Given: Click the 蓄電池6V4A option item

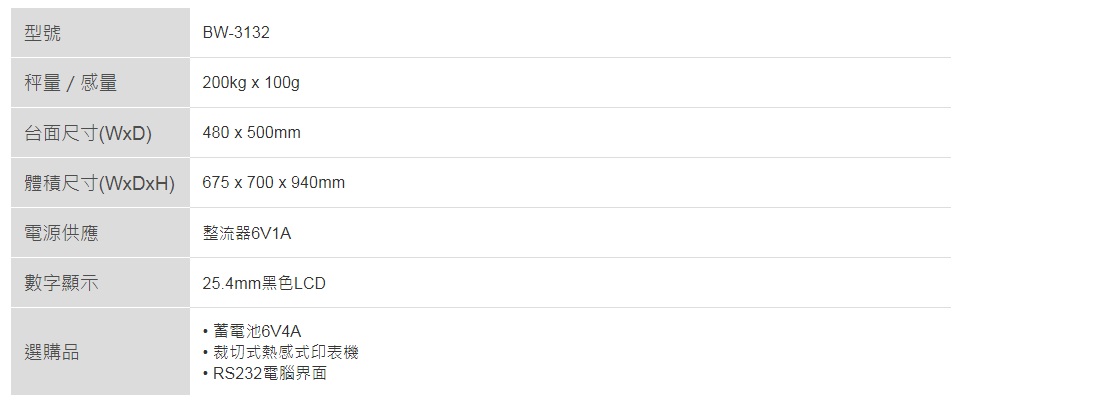Looking at the screenshot, I should point(257,331).
